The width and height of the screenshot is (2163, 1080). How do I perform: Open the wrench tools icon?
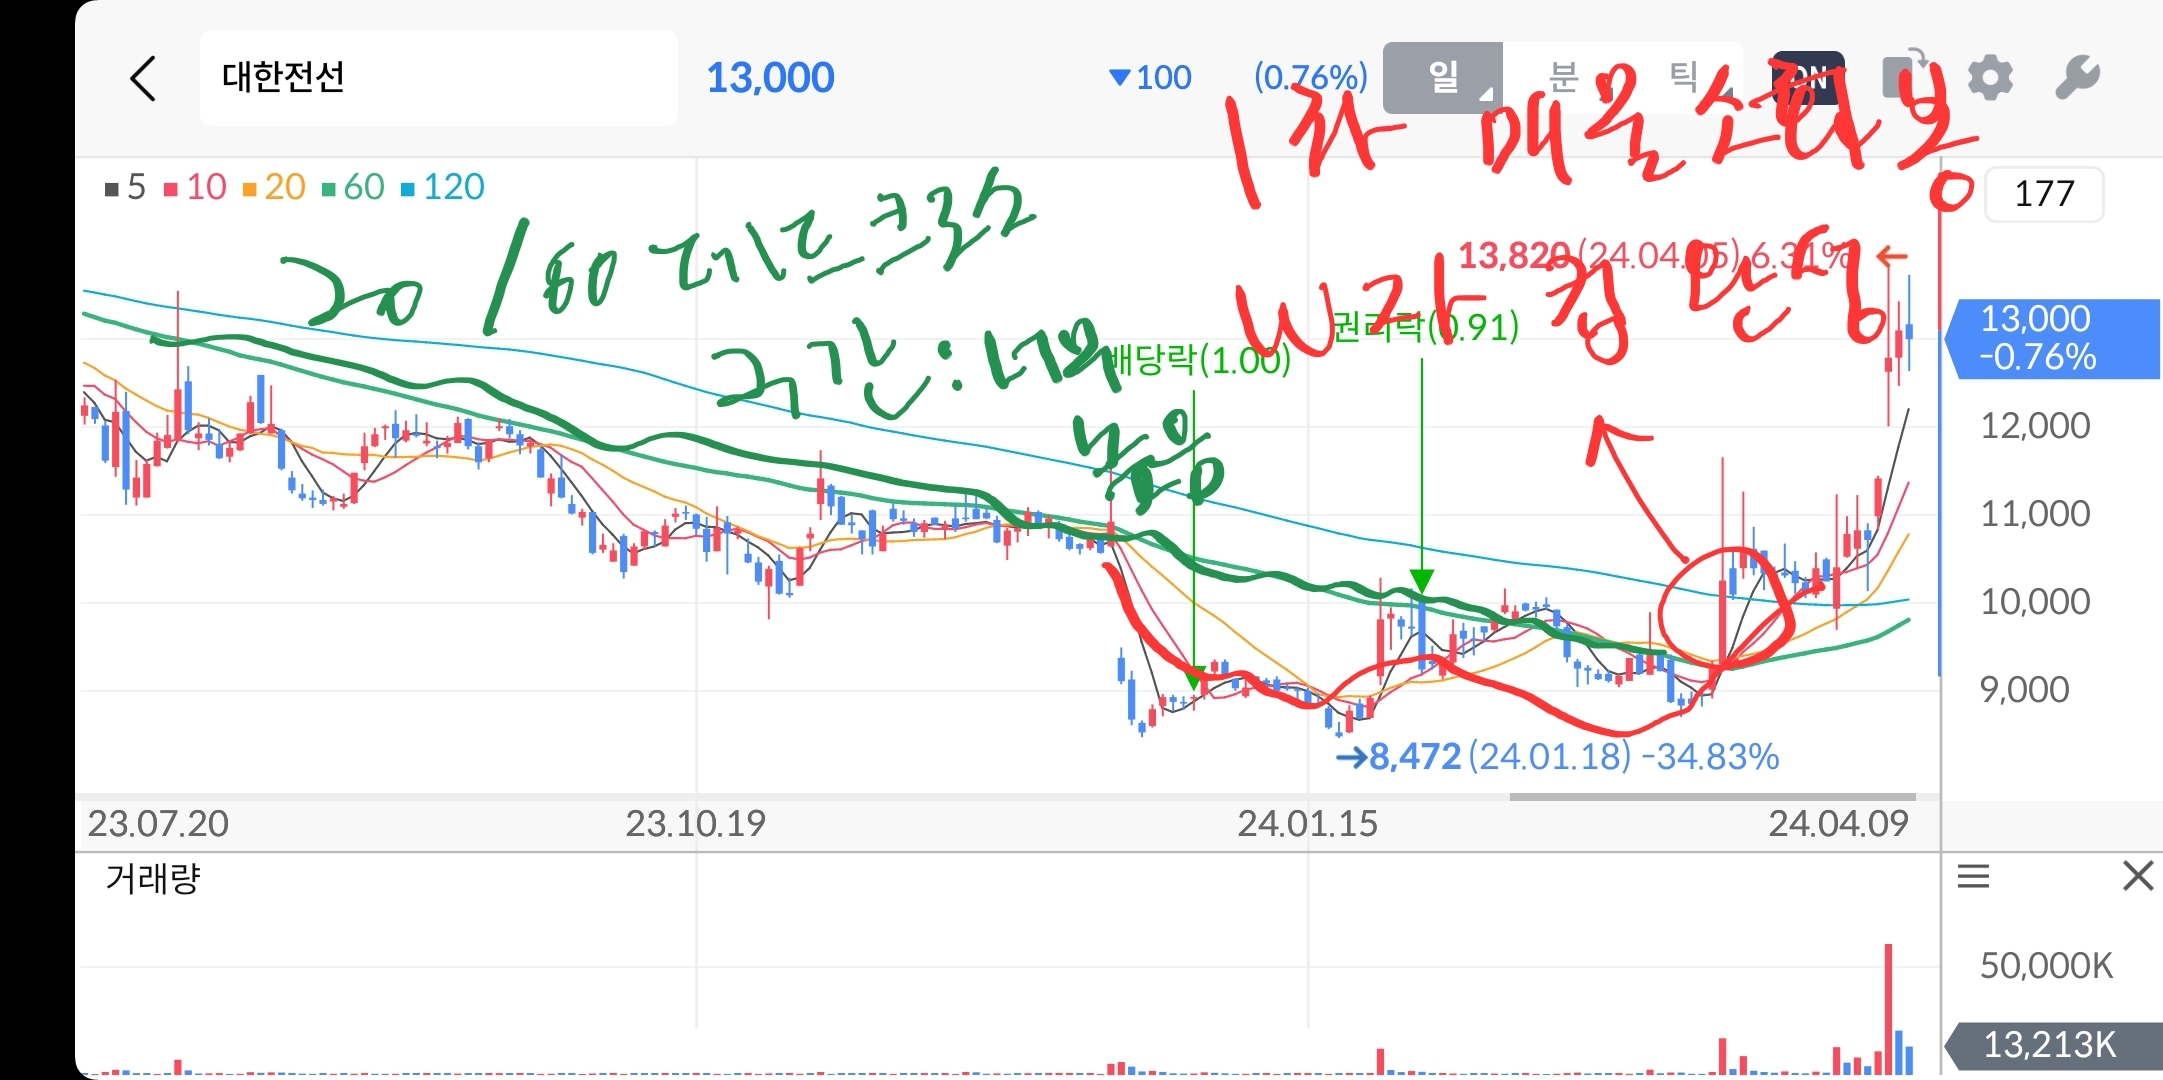2076,78
